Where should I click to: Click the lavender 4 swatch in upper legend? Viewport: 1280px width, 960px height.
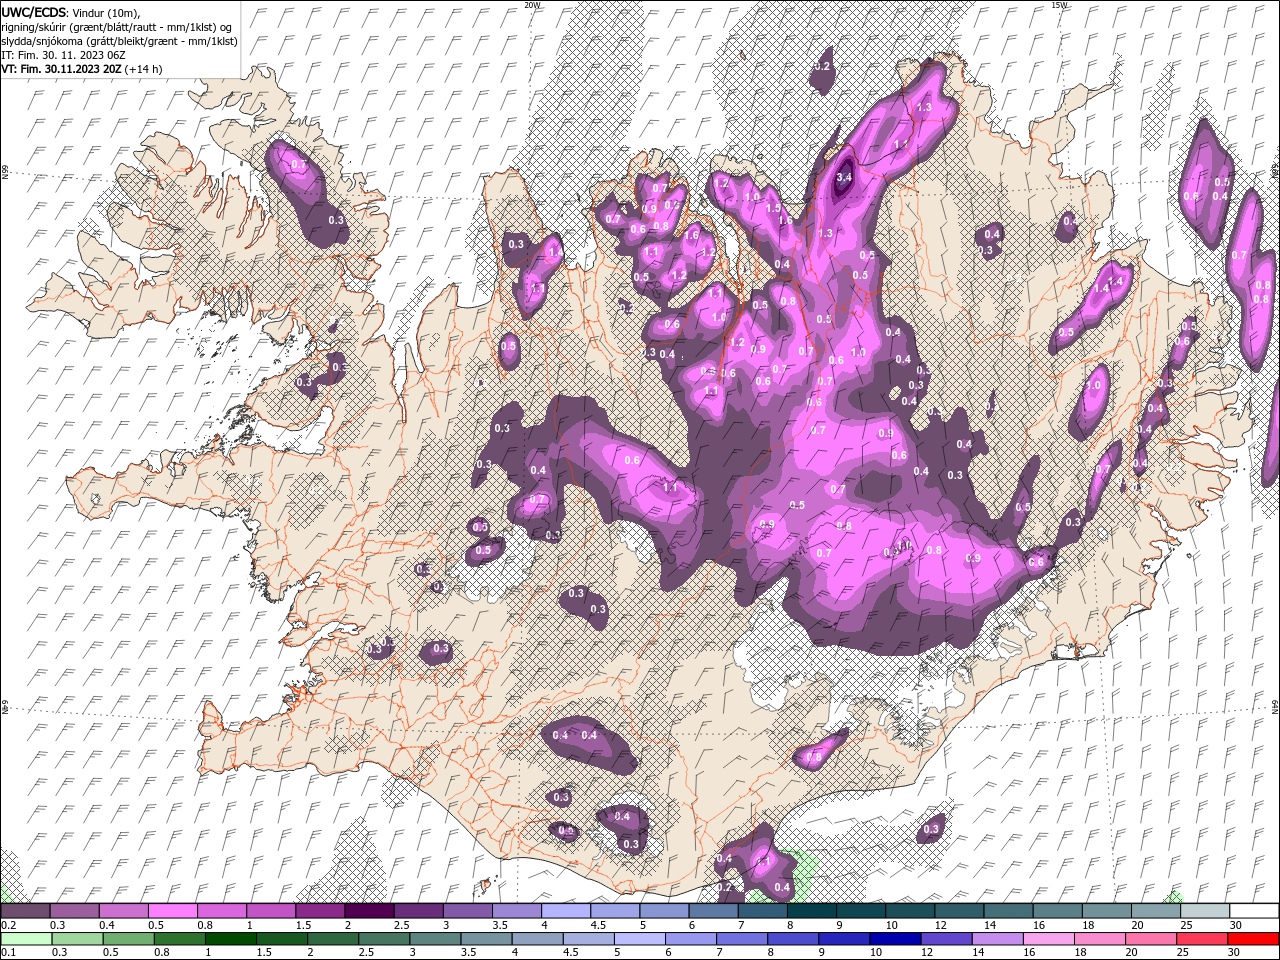566,911
